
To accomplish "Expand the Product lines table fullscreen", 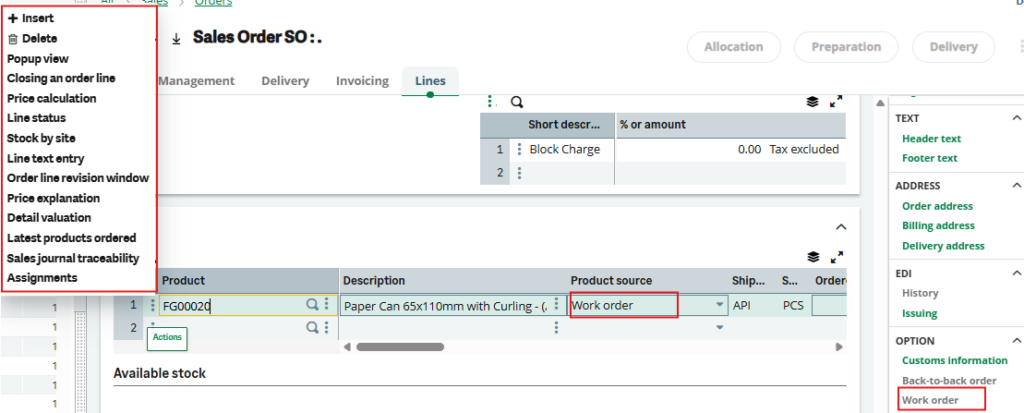I will point(837,257).
